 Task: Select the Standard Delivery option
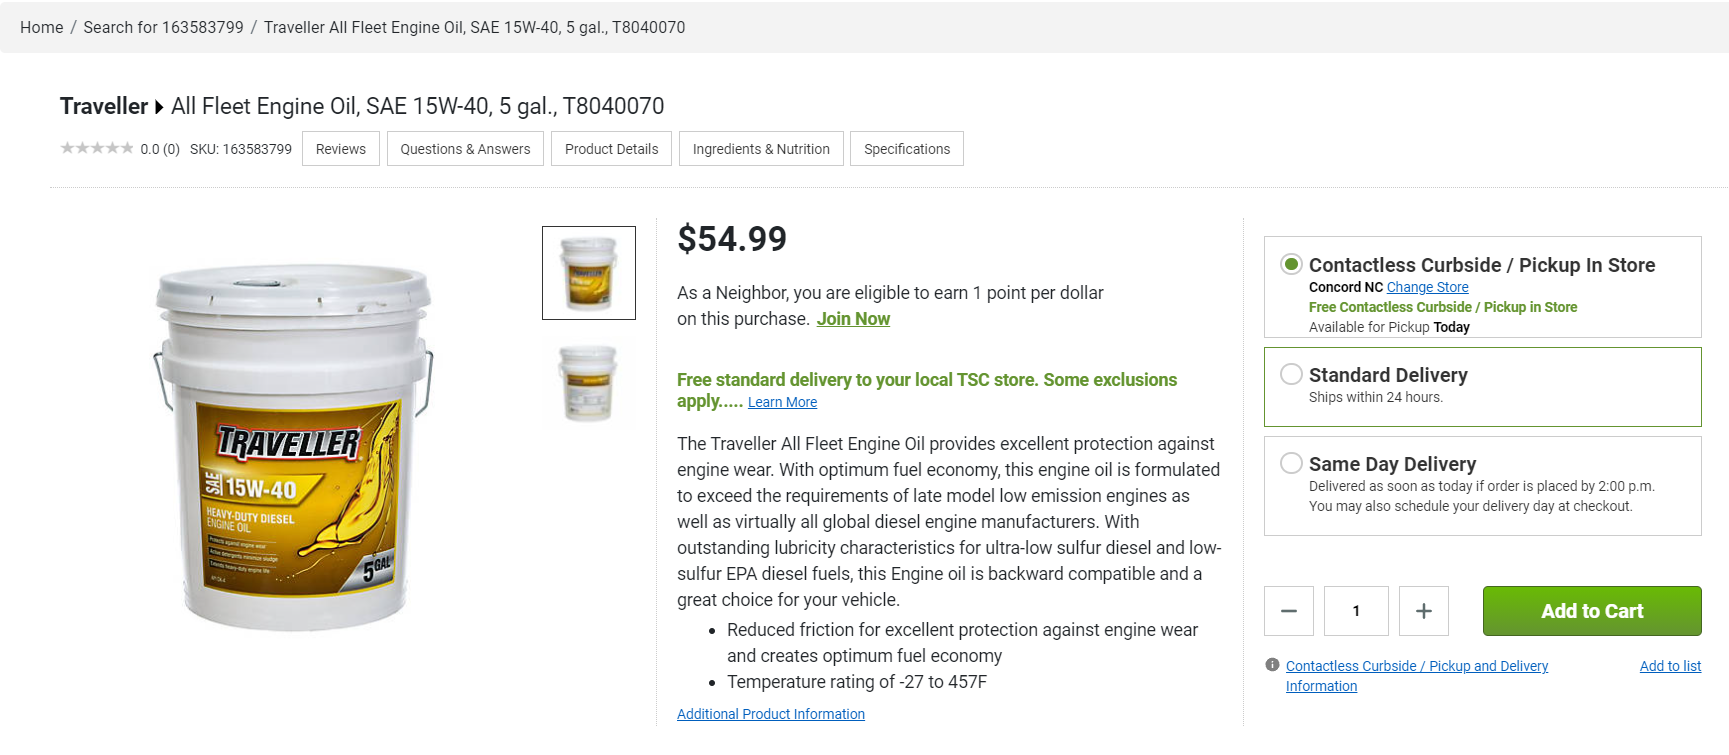(x=1291, y=373)
